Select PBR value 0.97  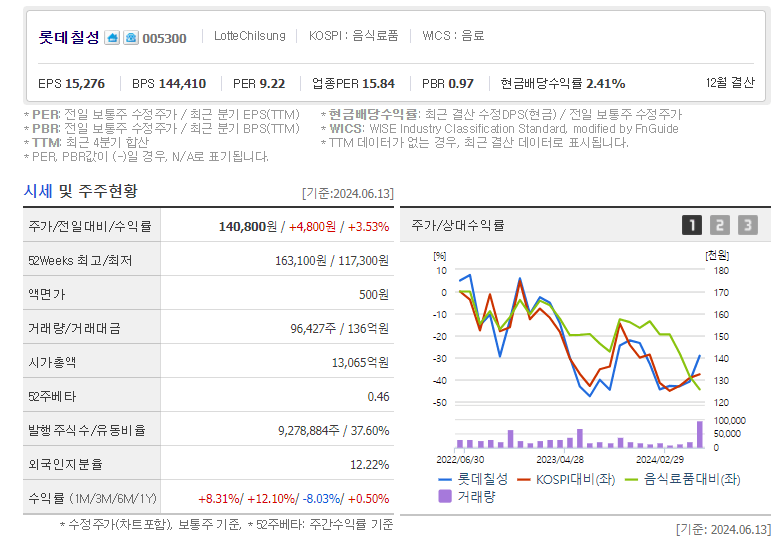pyautogui.click(x=460, y=83)
